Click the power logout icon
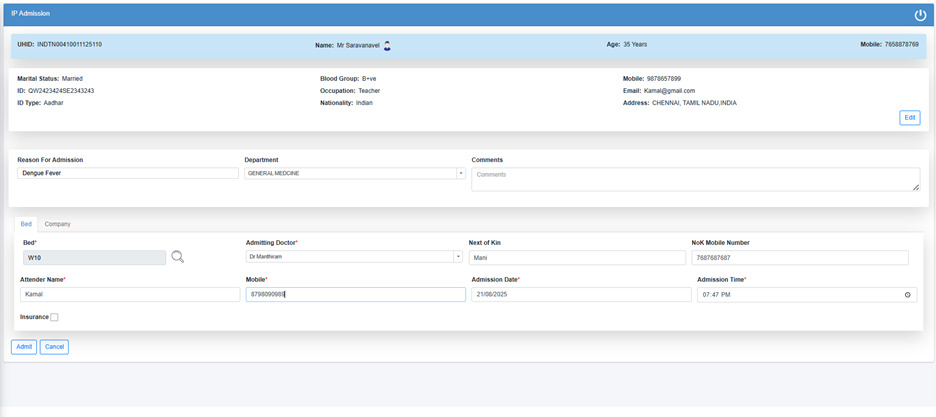 coord(920,15)
